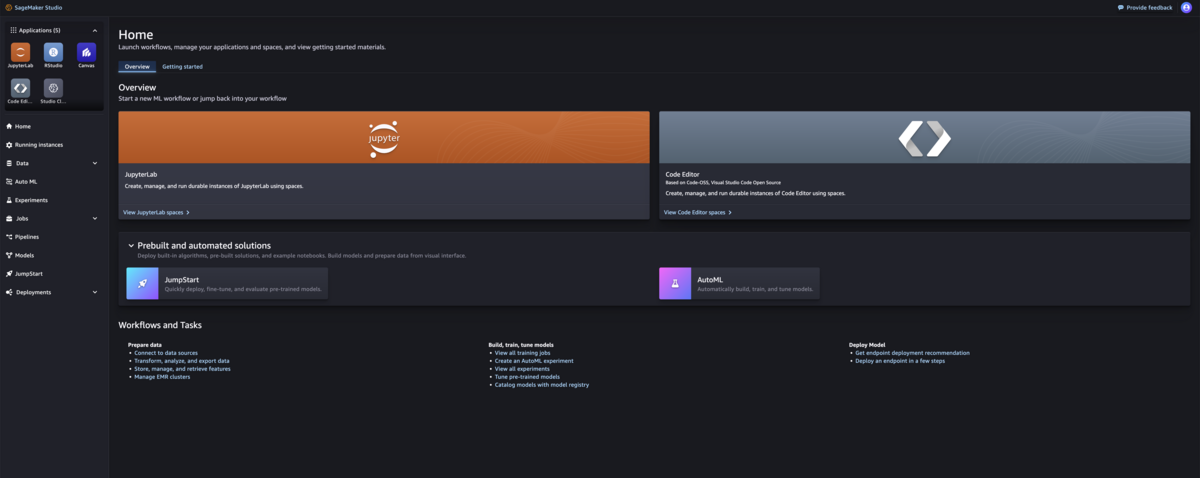Launch the Canvas application icon
The image size is (1200, 478).
pos(86,52)
